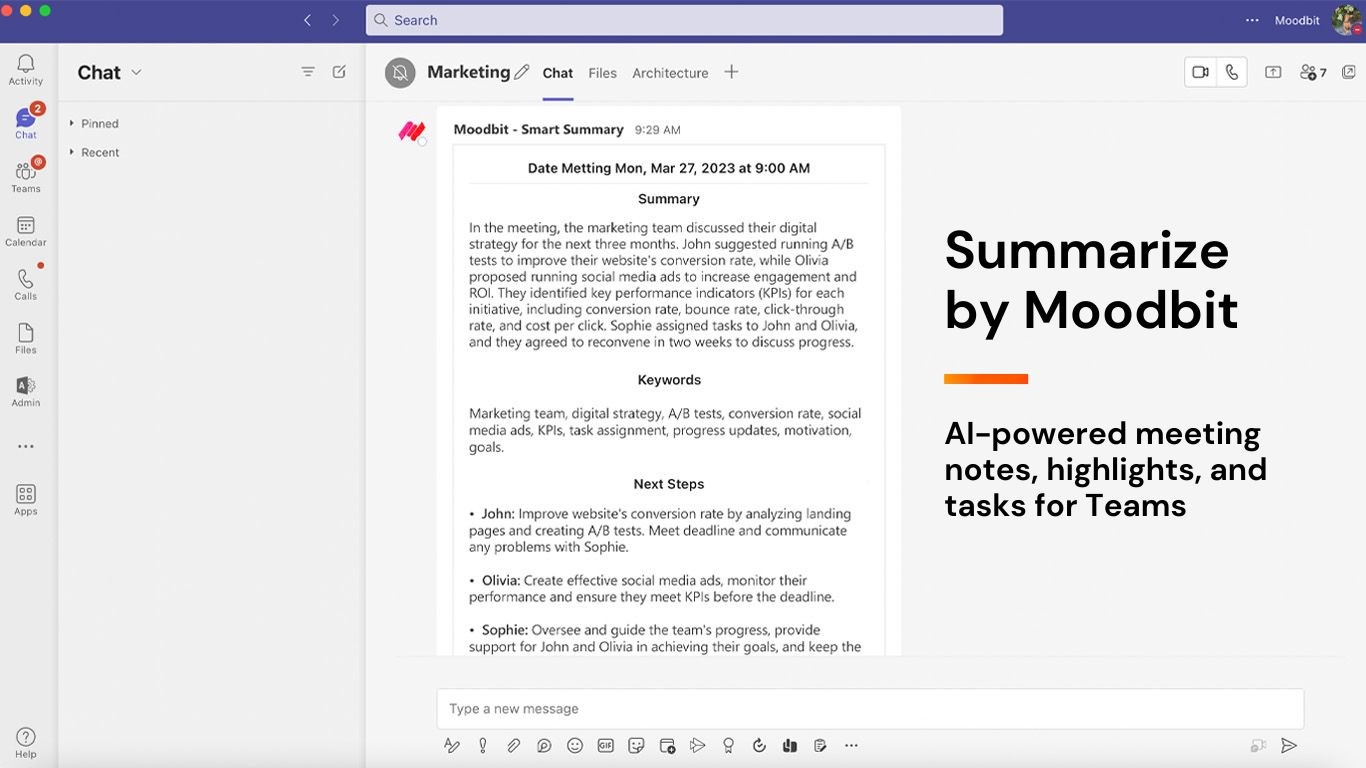Click the 9:29 AM message timestamp
This screenshot has width=1366, height=768.
[658, 130]
